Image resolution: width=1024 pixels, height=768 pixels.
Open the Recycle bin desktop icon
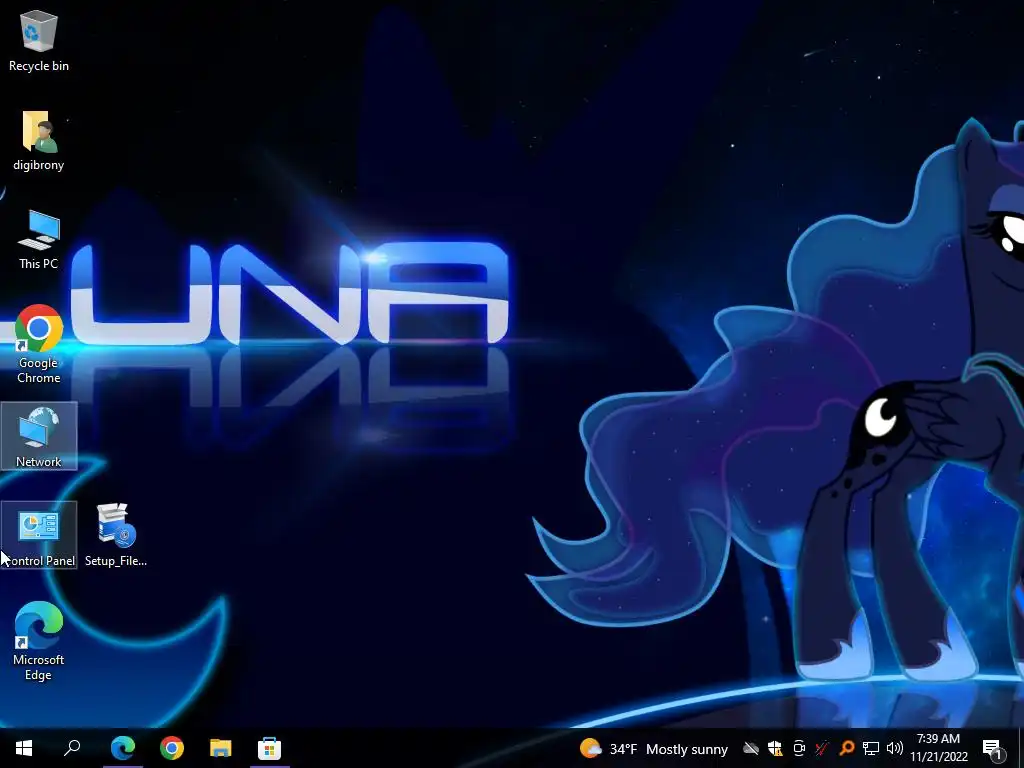point(39,40)
